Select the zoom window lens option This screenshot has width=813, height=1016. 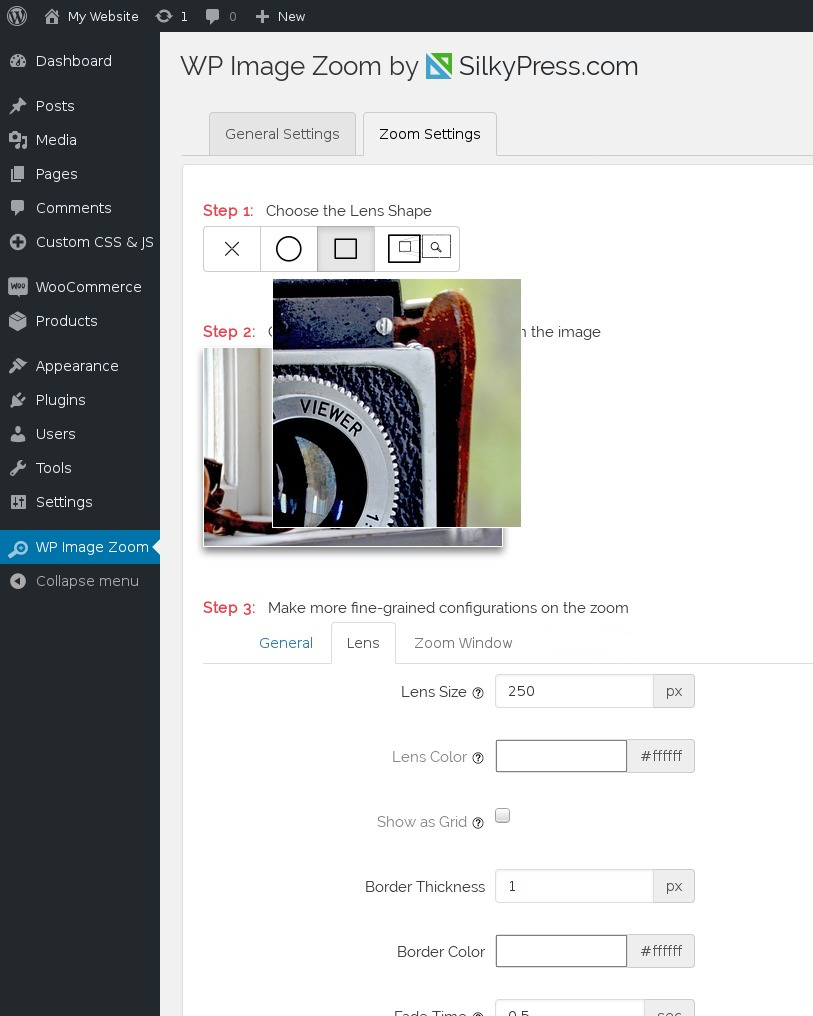pos(417,249)
